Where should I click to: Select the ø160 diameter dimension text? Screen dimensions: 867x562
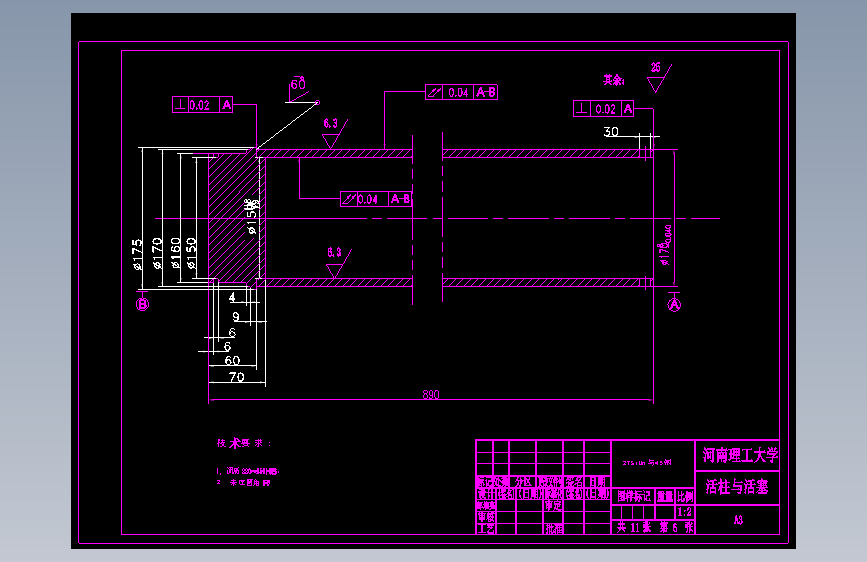(175, 253)
